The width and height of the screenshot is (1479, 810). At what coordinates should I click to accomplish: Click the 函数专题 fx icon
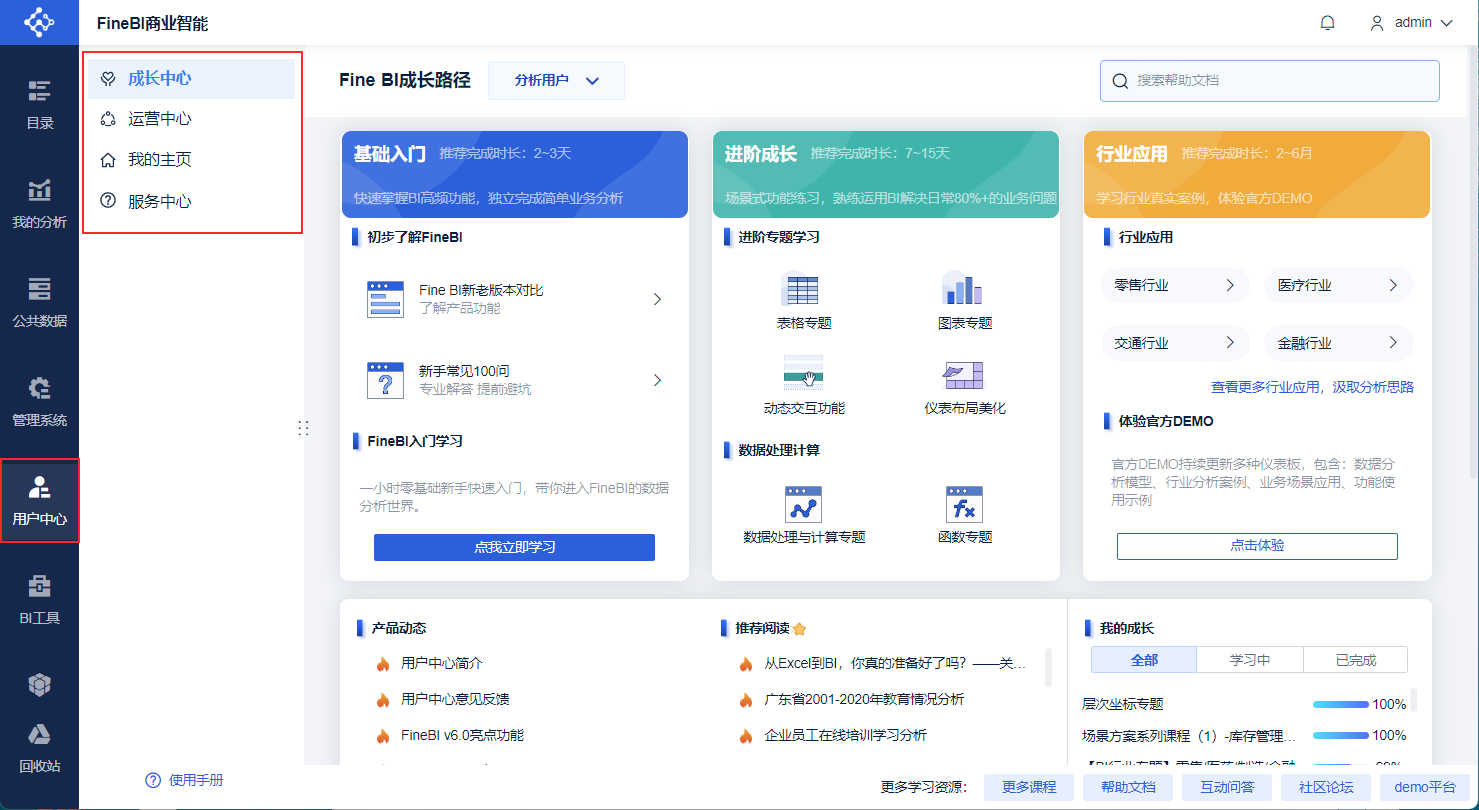(964, 505)
